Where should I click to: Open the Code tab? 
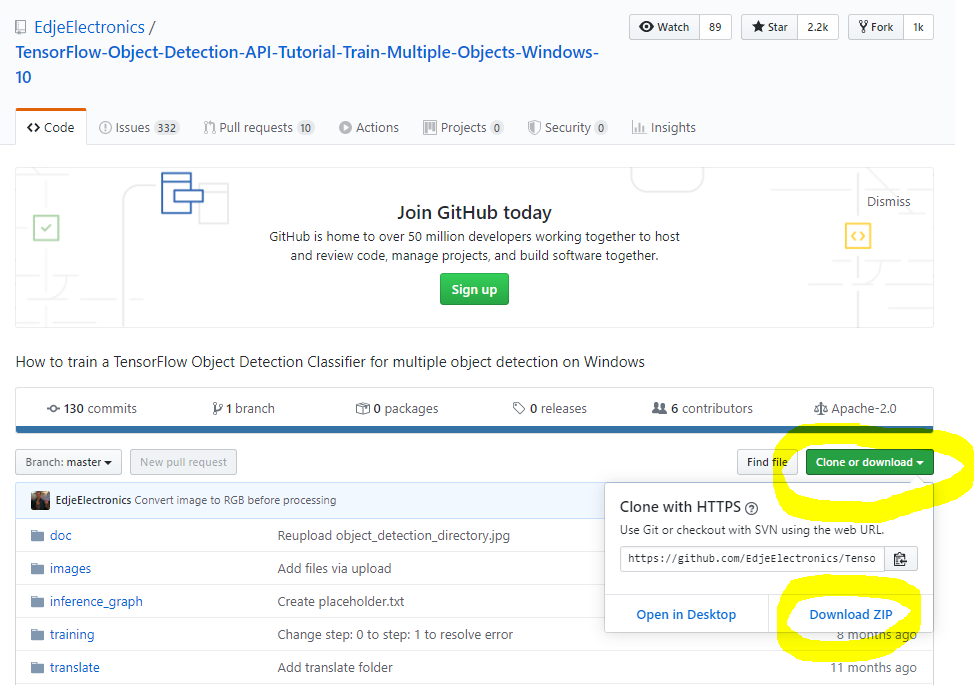[51, 127]
